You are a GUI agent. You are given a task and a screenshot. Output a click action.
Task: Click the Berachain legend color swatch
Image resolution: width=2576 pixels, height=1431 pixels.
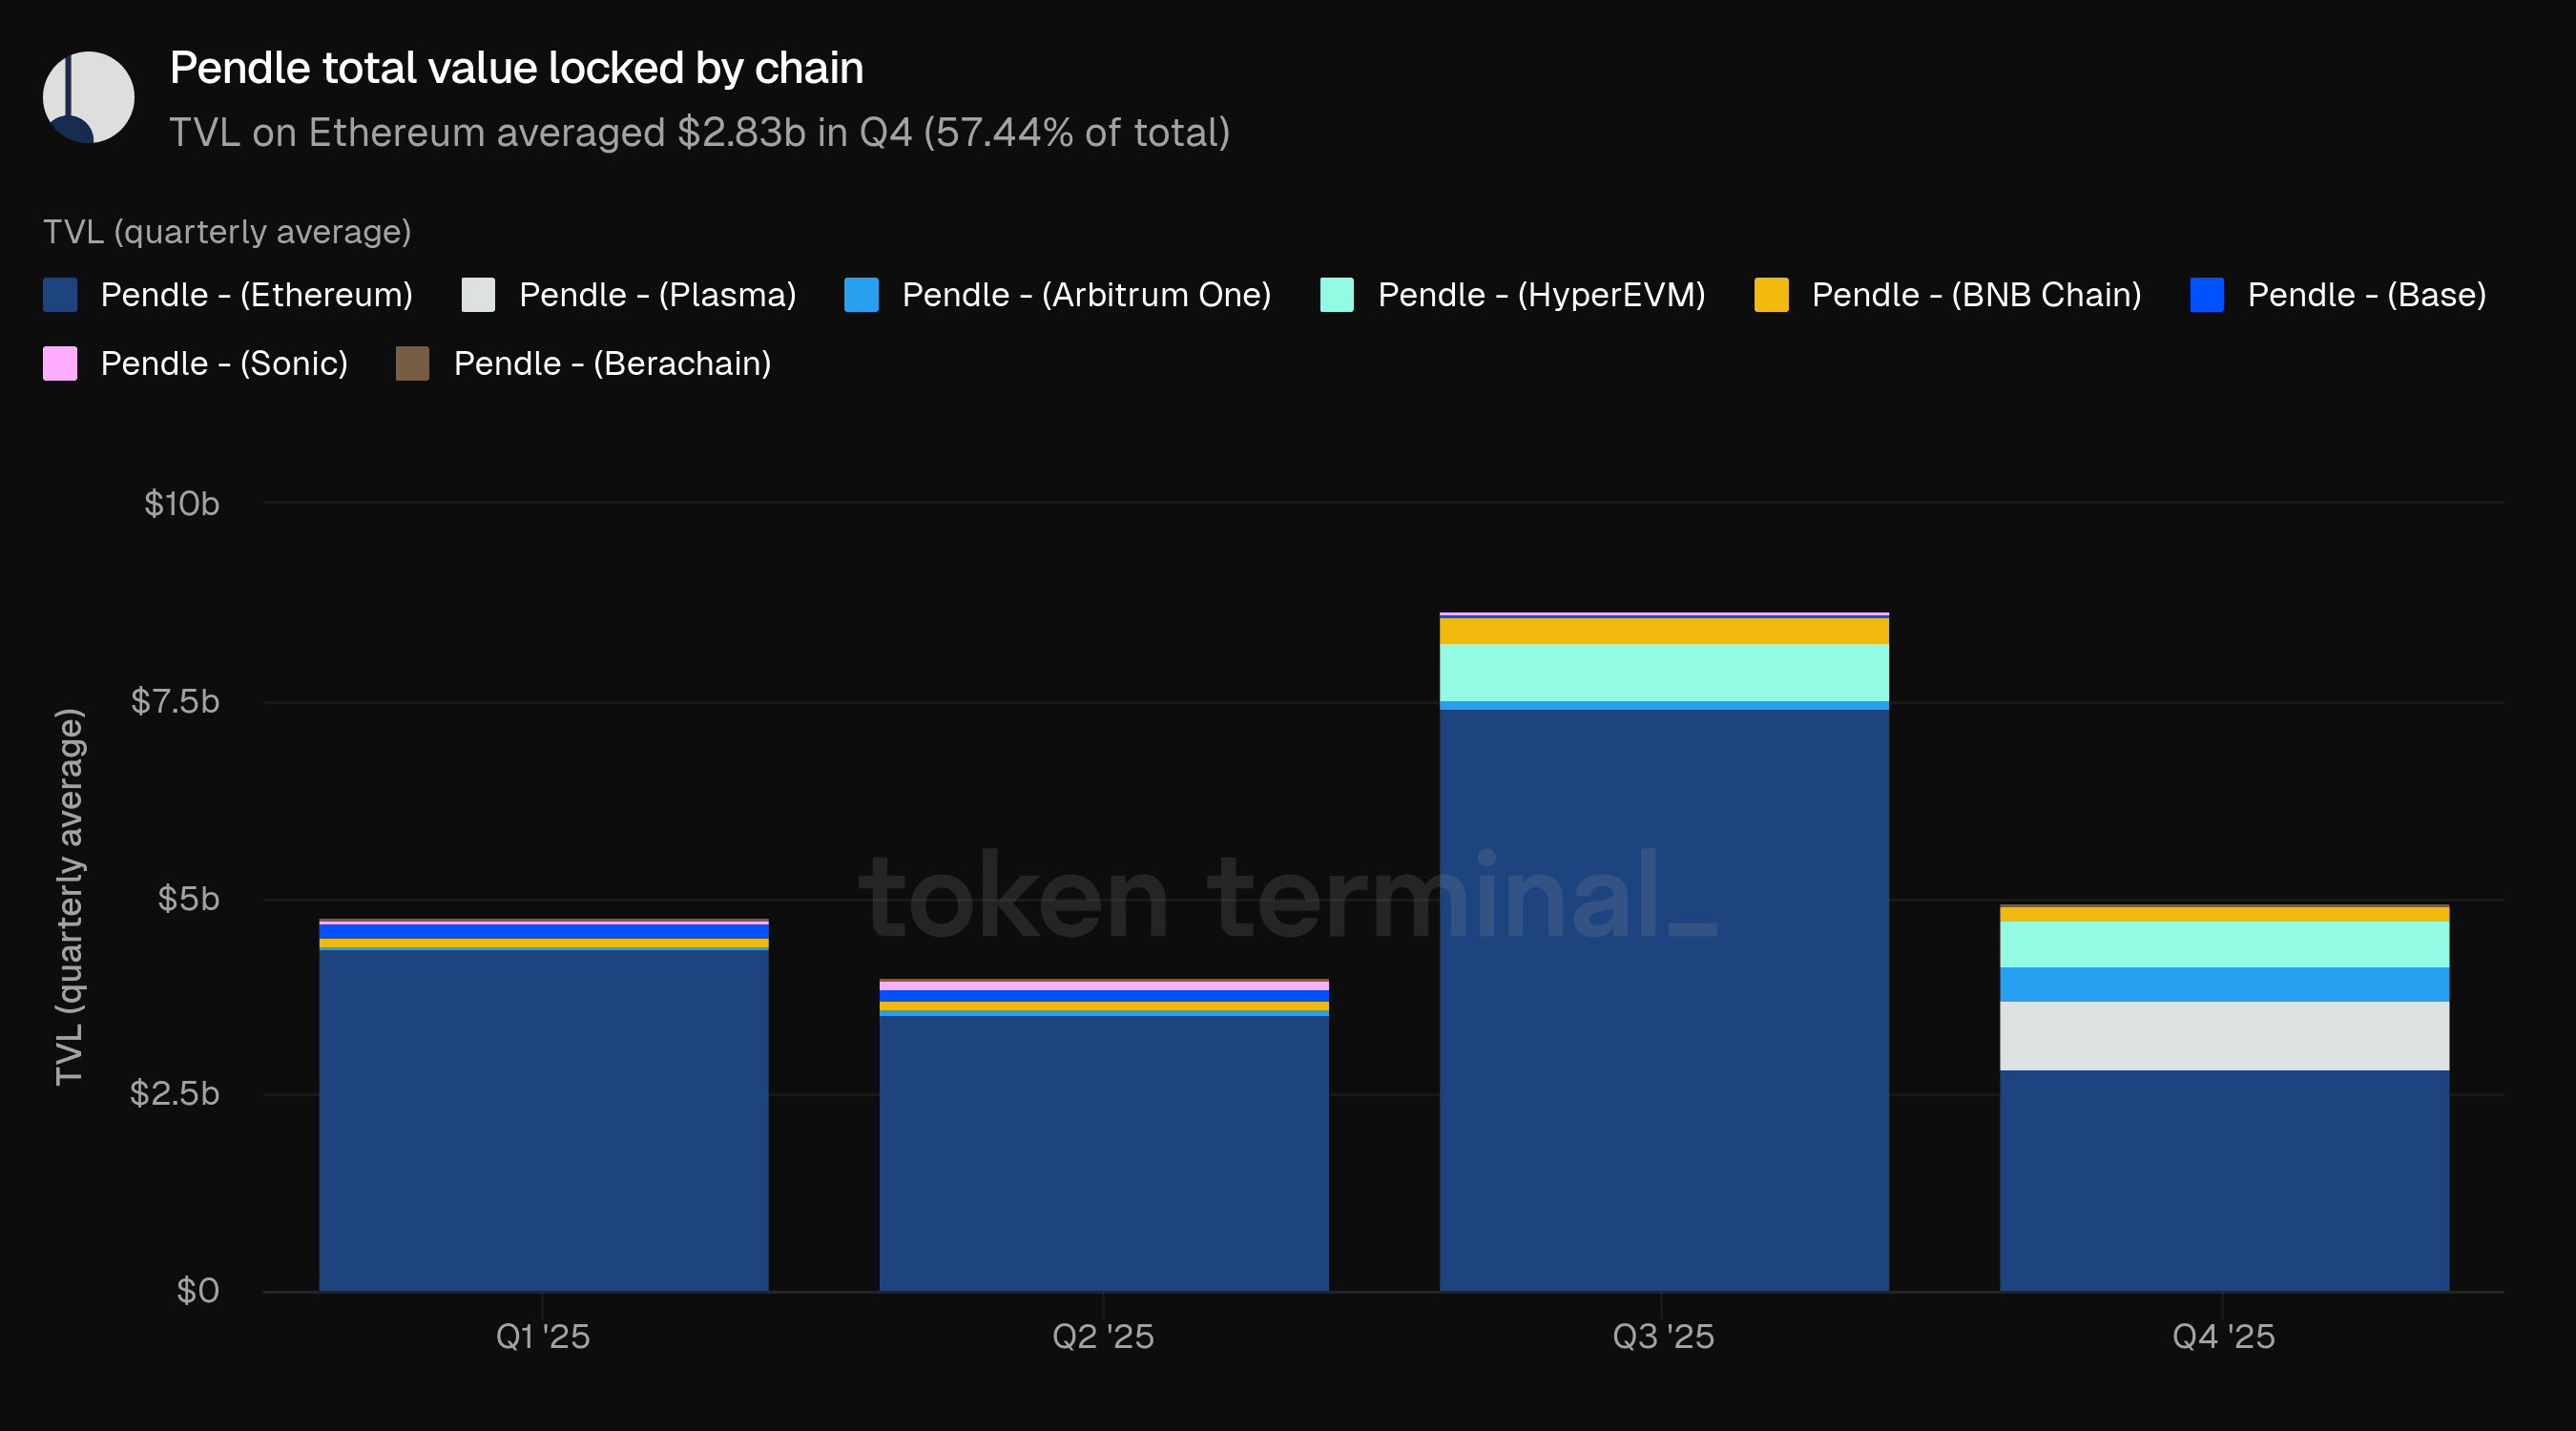tap(412, 363)
